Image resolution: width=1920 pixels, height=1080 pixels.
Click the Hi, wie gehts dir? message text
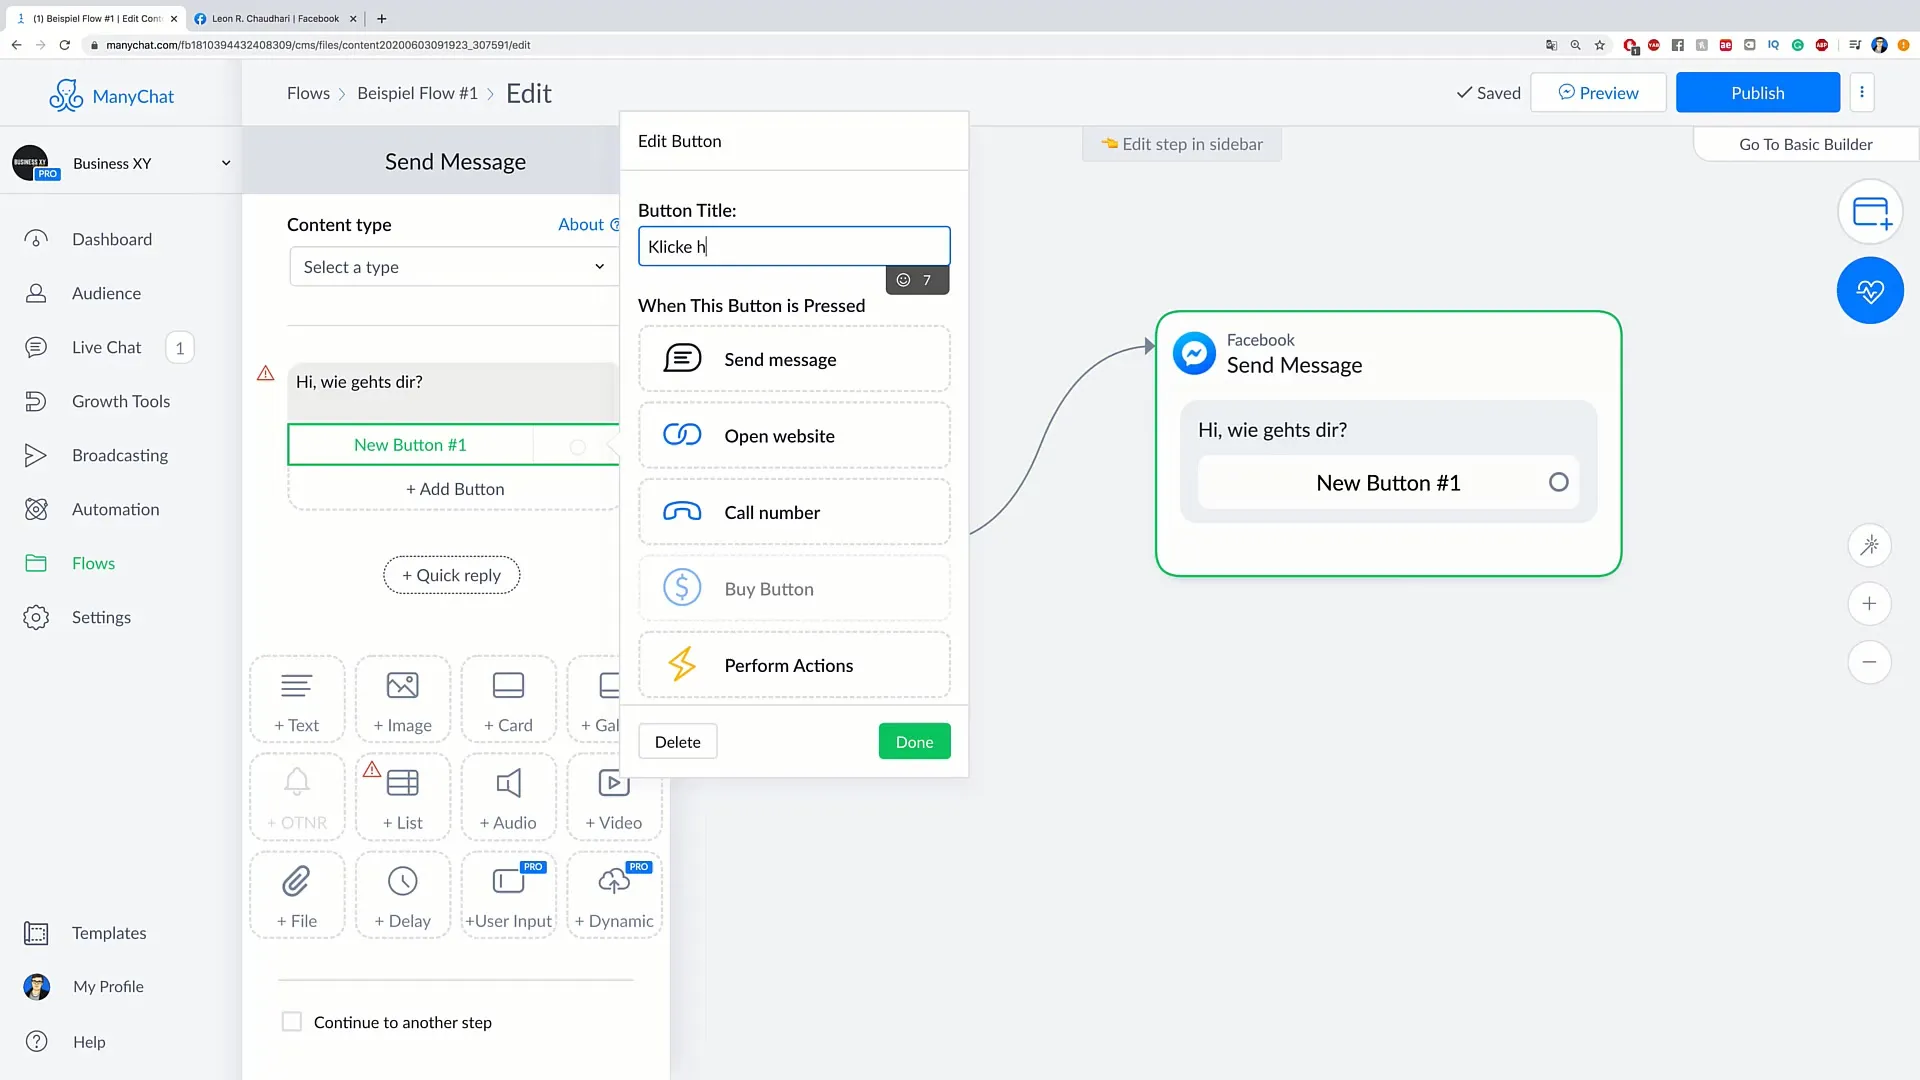point(359,382)
